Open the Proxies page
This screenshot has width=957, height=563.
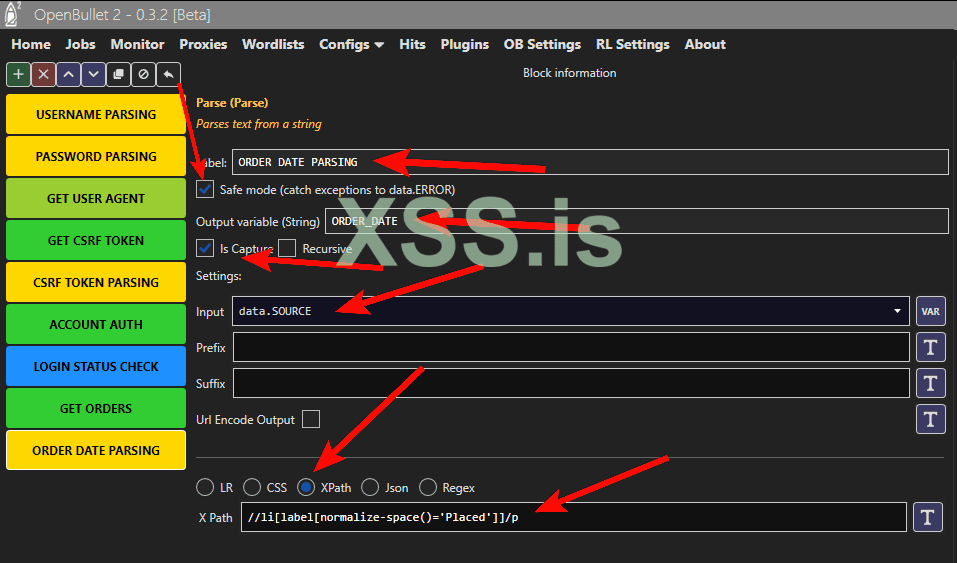coord(203,45)
